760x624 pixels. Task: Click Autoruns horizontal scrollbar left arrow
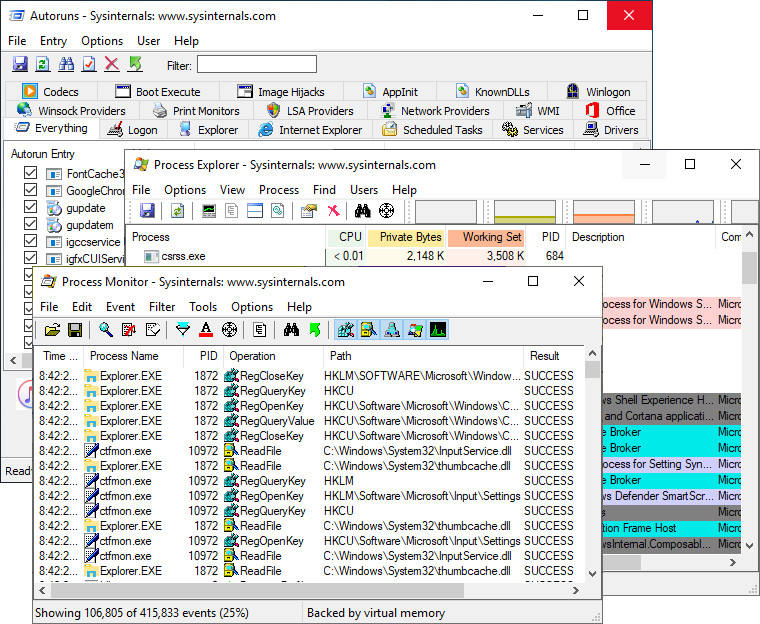(x=13, y=360)
